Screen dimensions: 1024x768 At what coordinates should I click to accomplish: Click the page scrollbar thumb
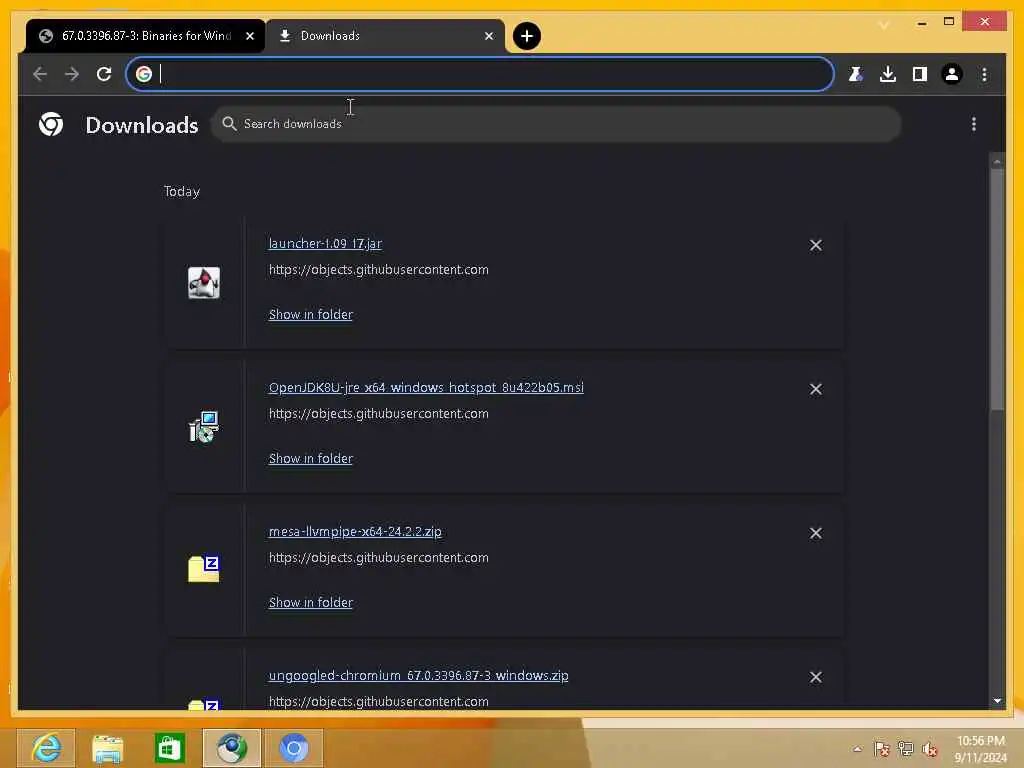pos(997,289)
